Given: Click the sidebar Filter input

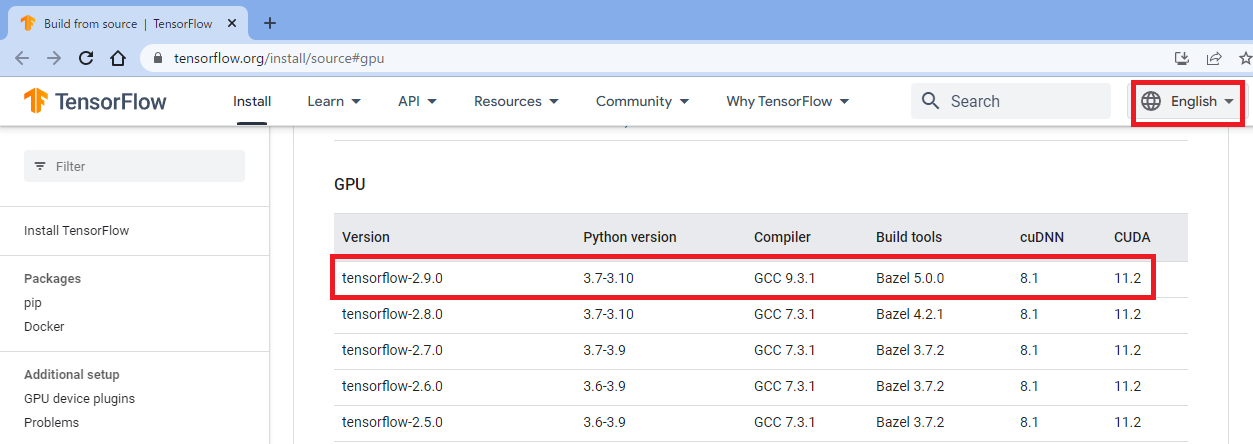Looking at the screenshot, I should tap(134, 166).
